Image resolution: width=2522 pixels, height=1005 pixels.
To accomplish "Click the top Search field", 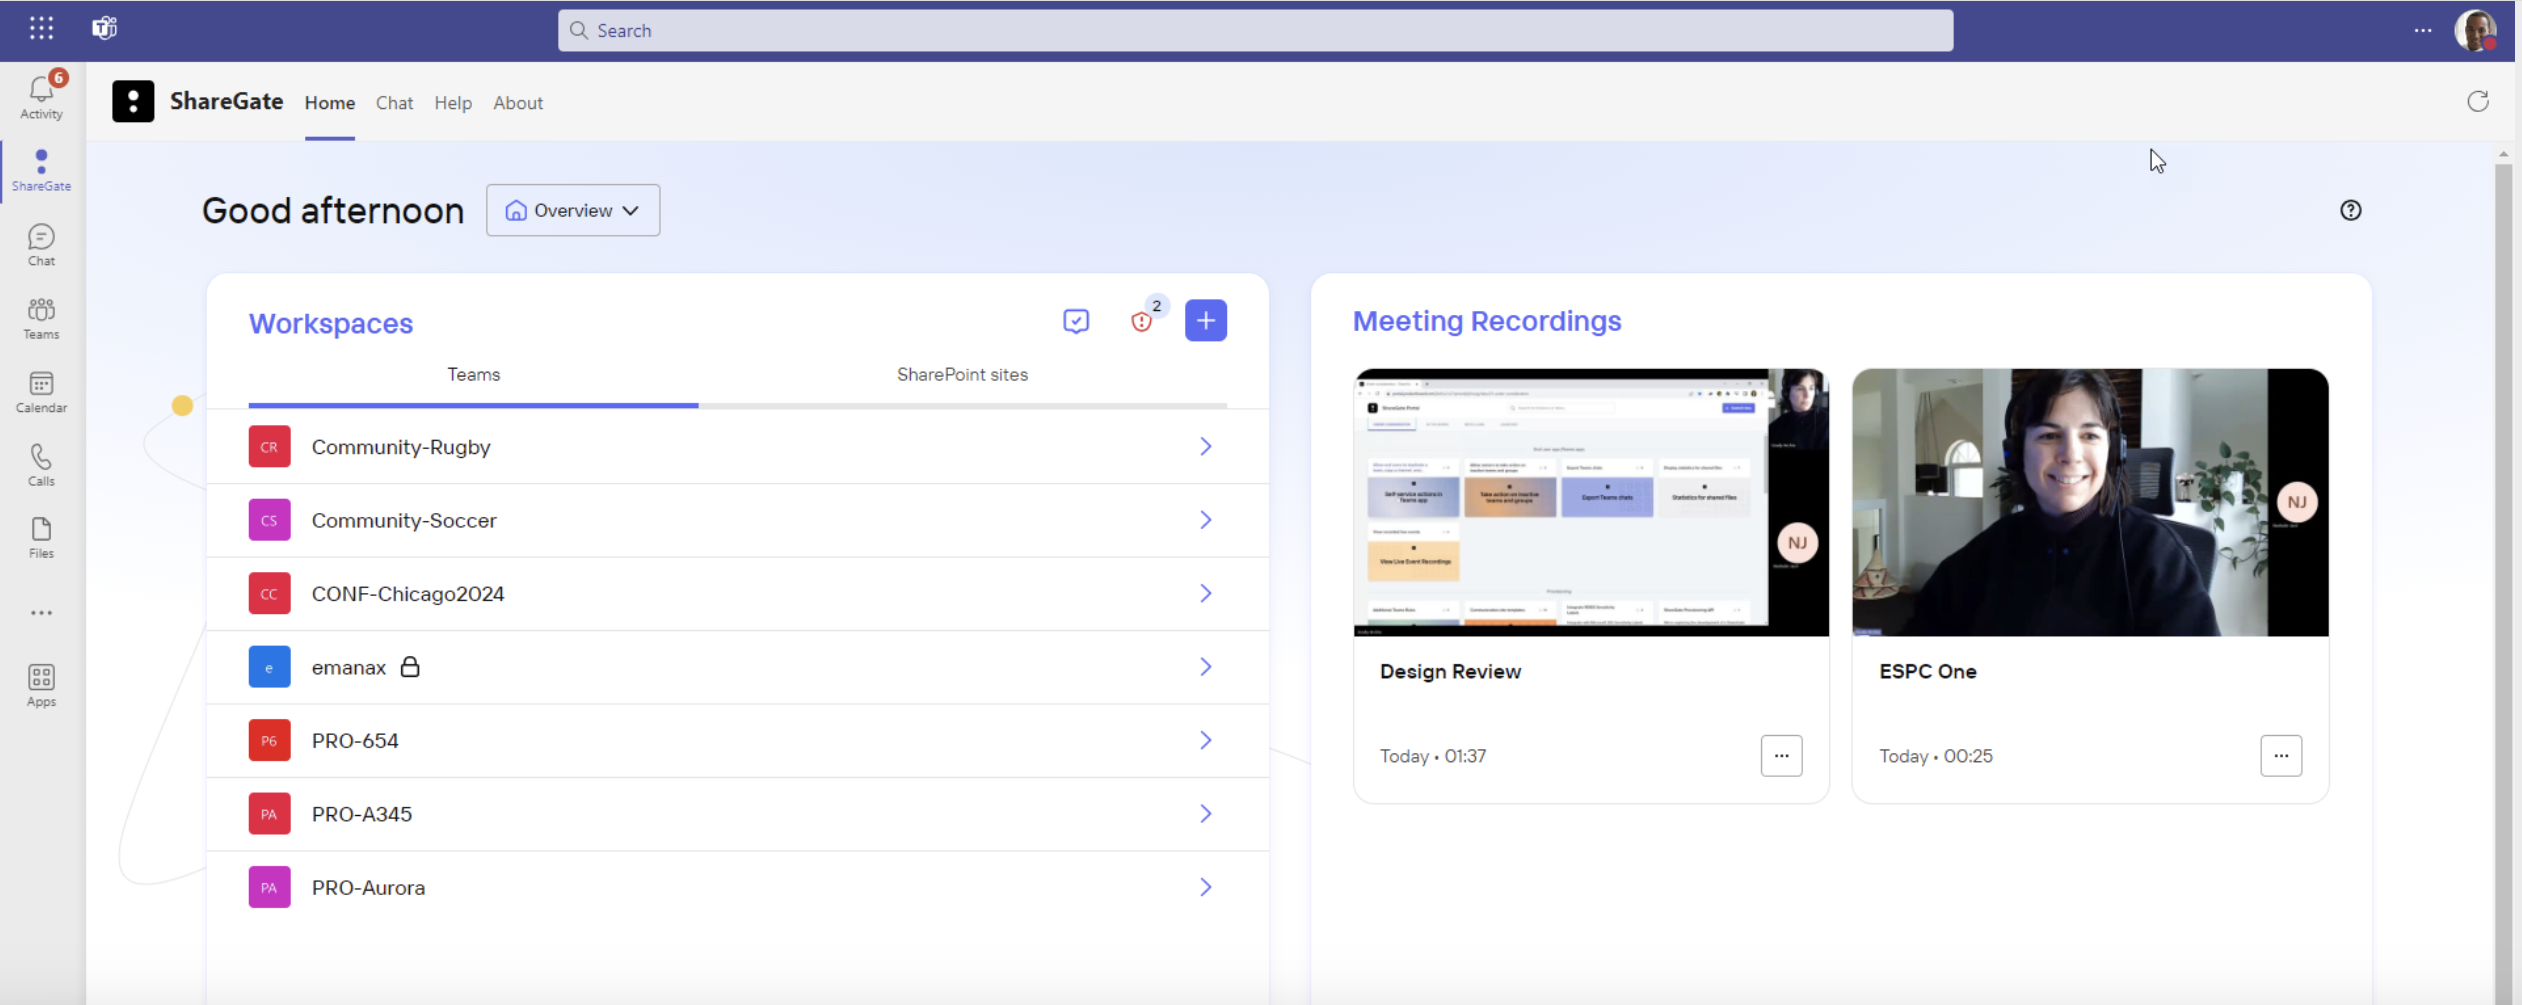I will pyautogui.click(x=1255, y=30).
